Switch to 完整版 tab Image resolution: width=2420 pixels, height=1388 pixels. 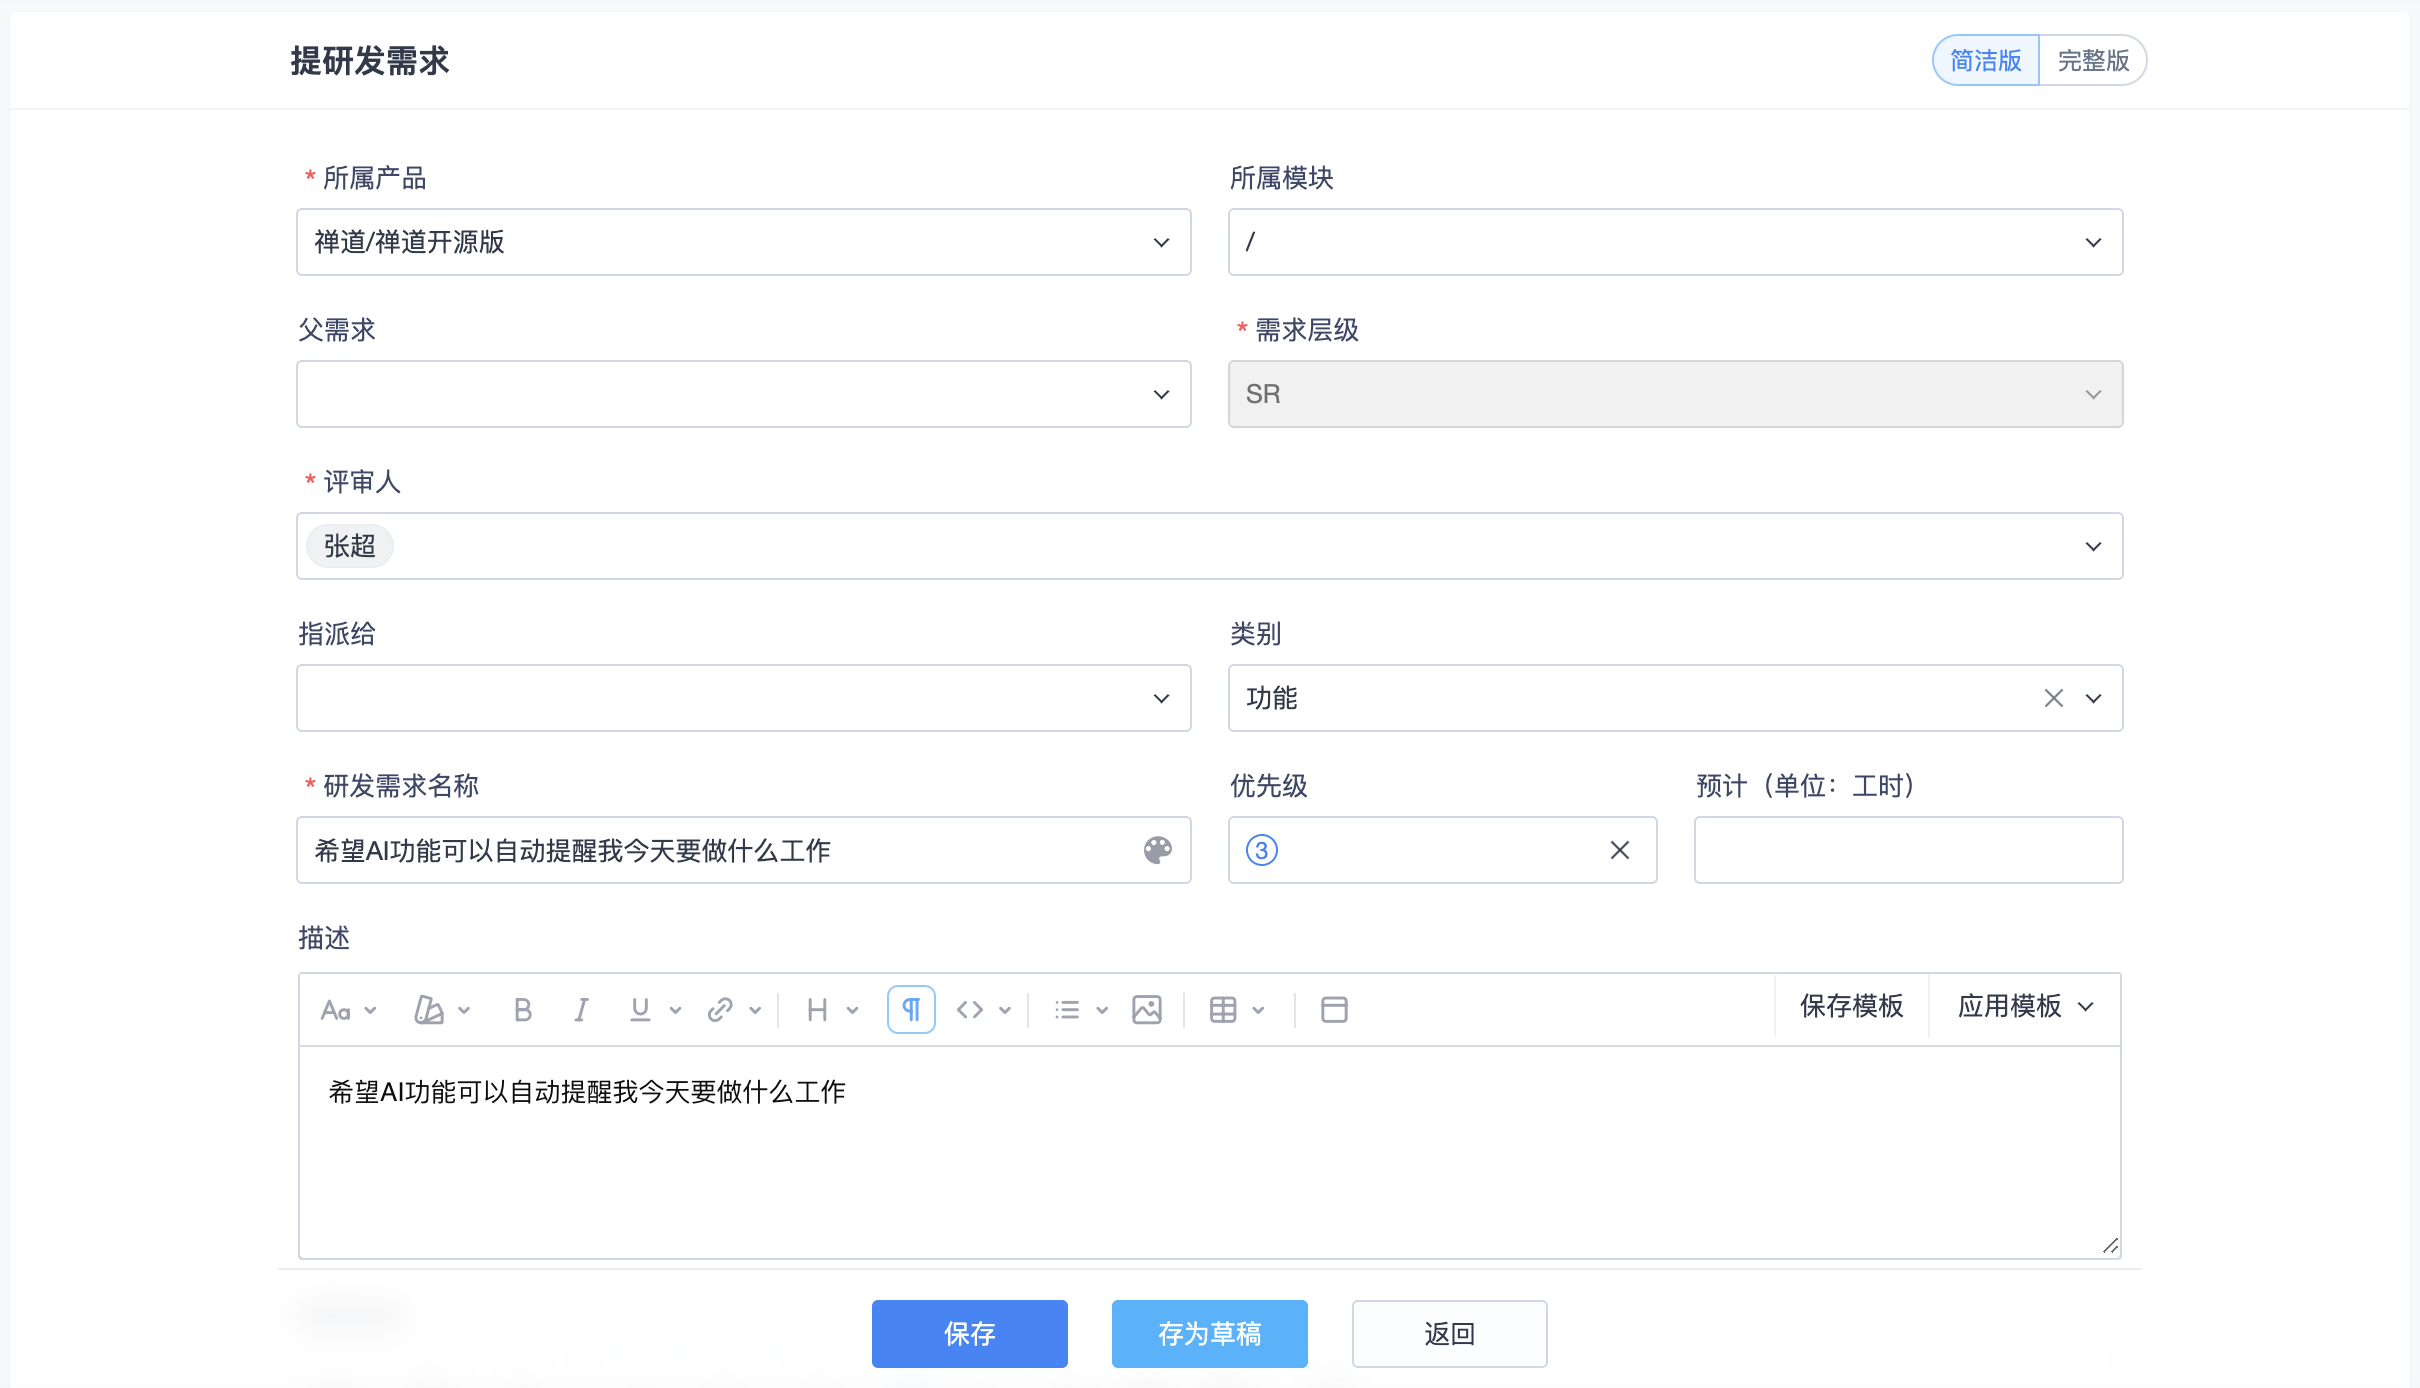pos(2093,61)
